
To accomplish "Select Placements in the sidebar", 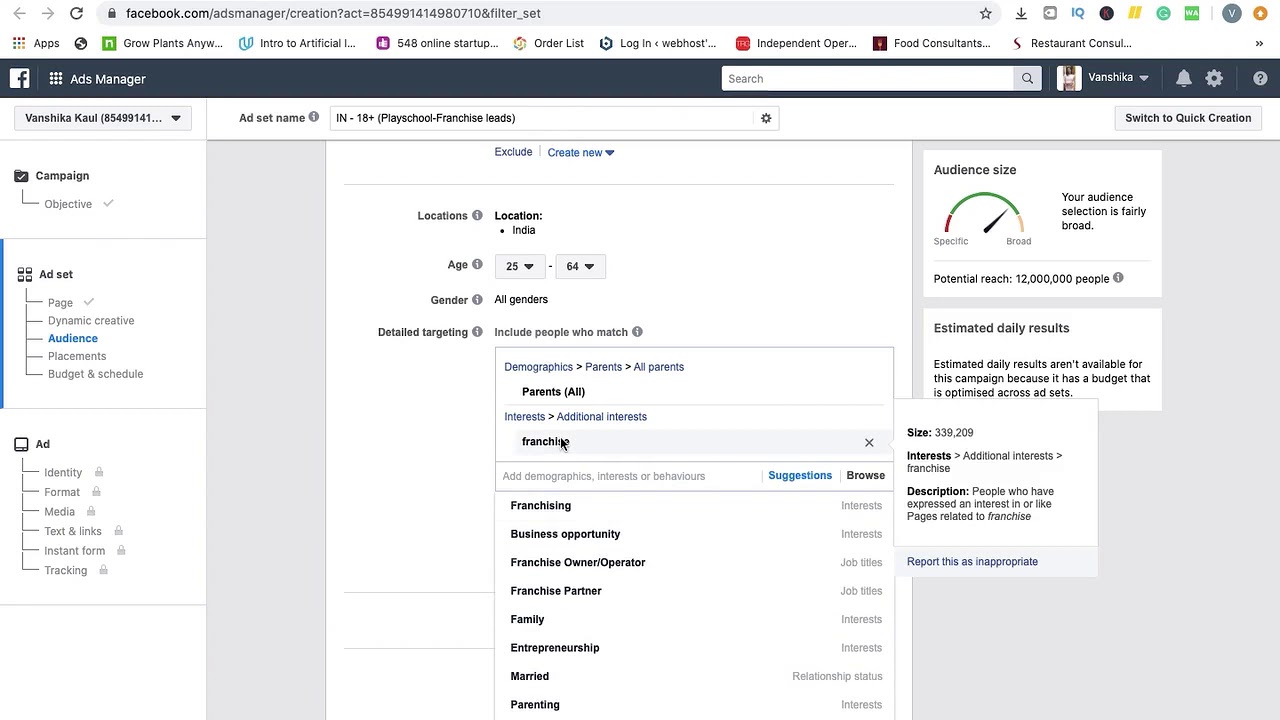I will click(77, 356).
